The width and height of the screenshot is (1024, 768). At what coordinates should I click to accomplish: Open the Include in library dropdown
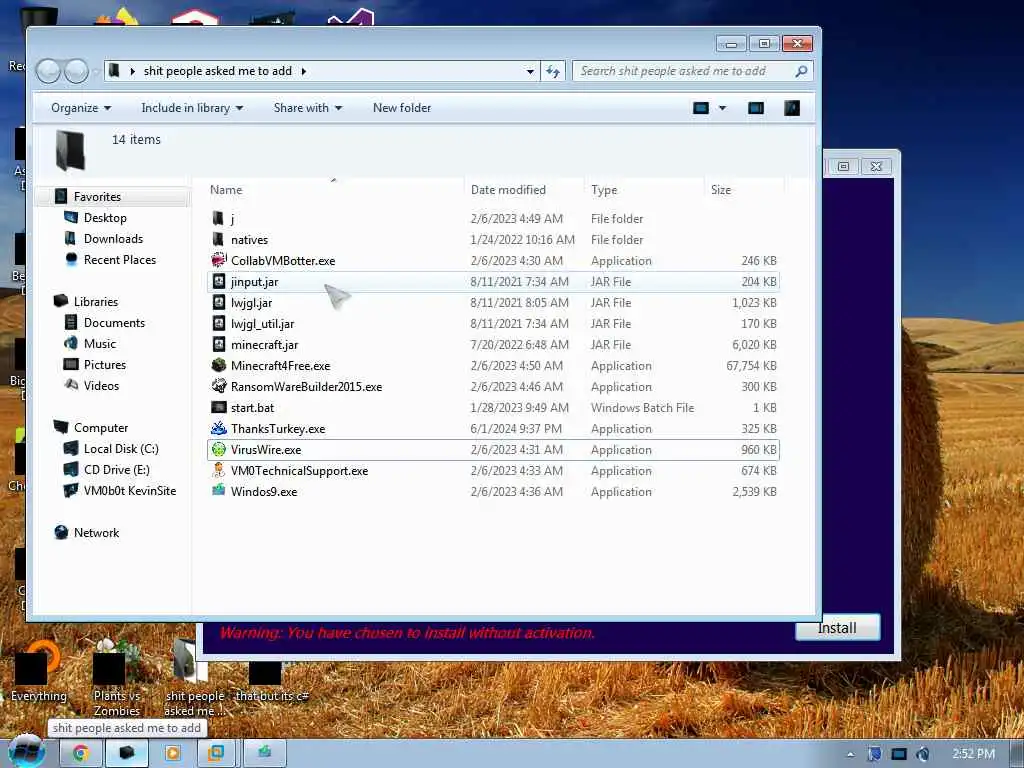click(192, 108)
